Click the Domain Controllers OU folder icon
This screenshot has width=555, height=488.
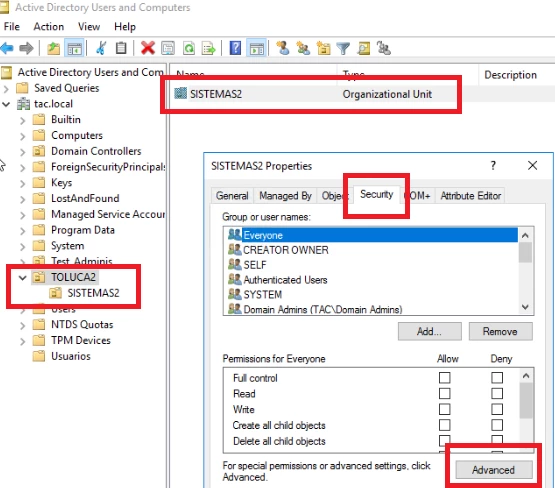39,151
